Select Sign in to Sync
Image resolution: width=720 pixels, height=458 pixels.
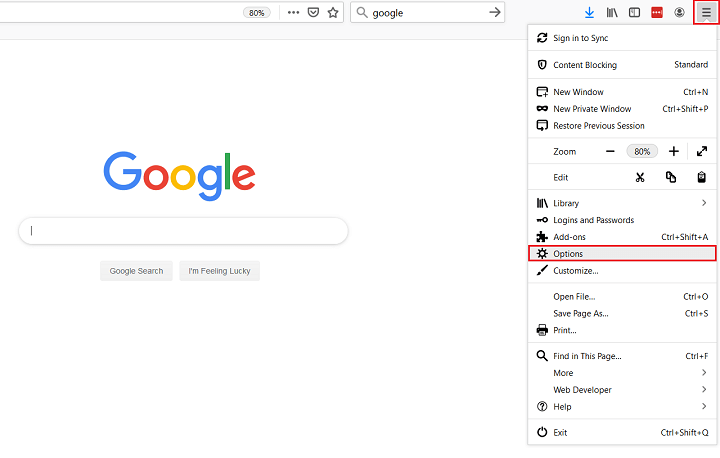622,38
